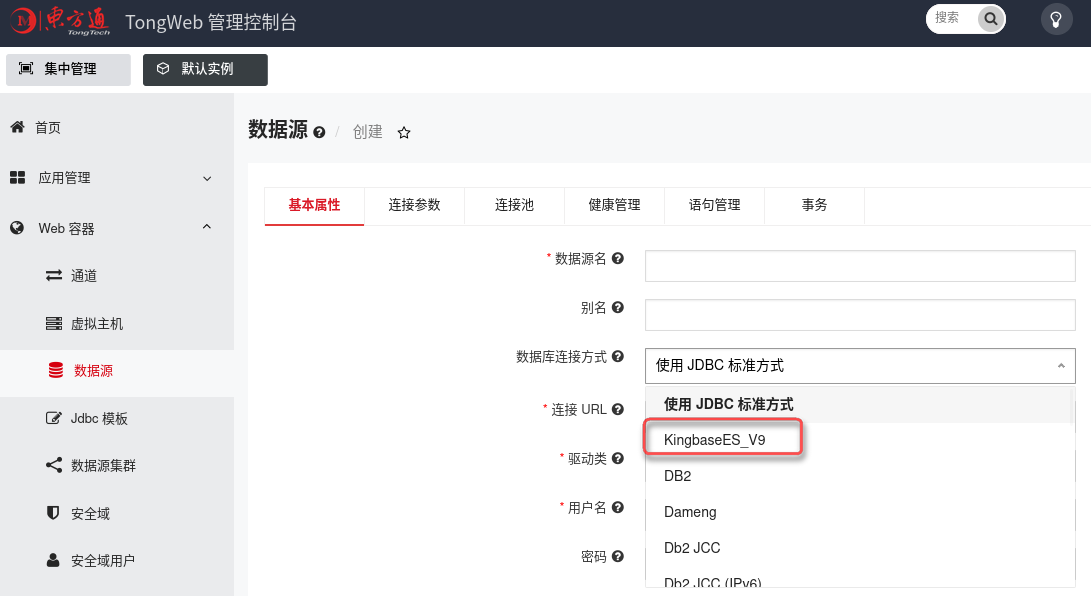Click the 集中管理 button
The image size is (1091, 596).
point(68,70)
